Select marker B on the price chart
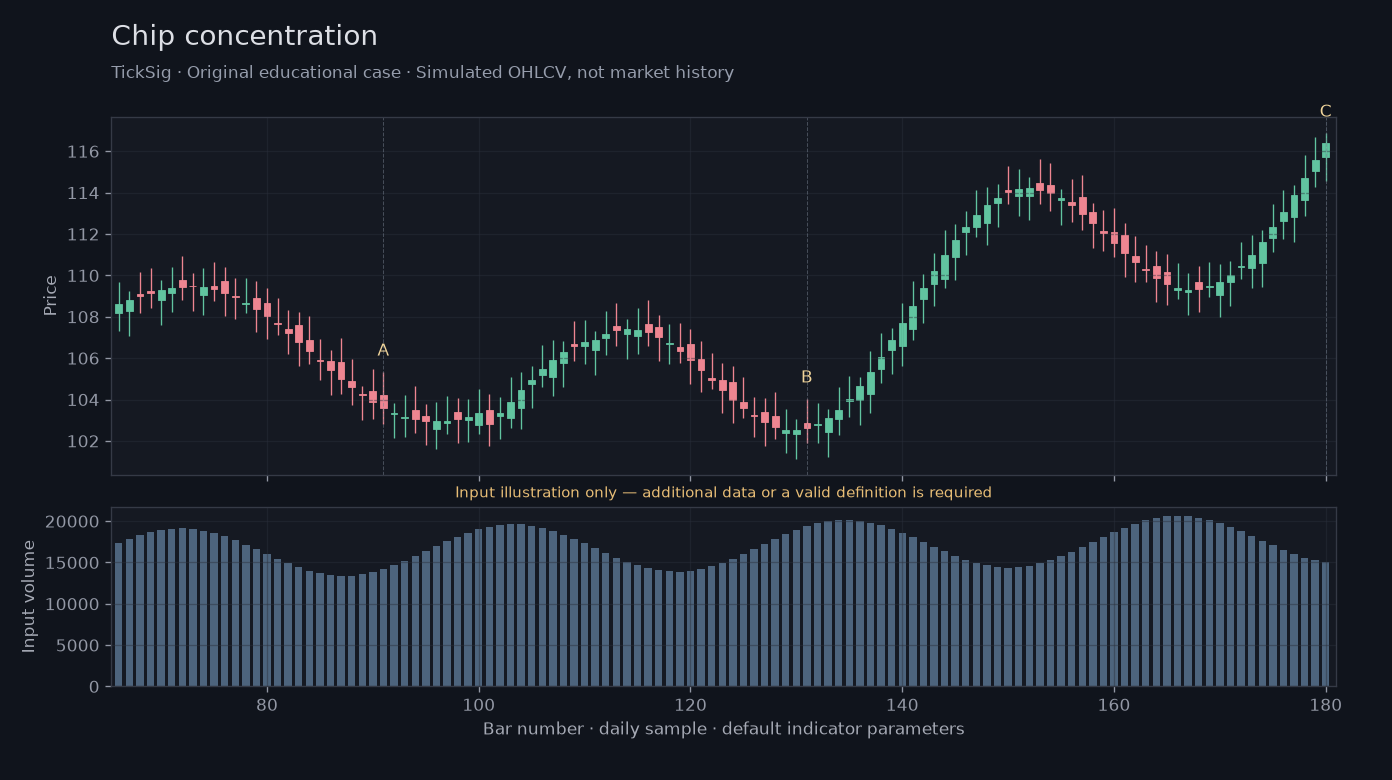 807,377
